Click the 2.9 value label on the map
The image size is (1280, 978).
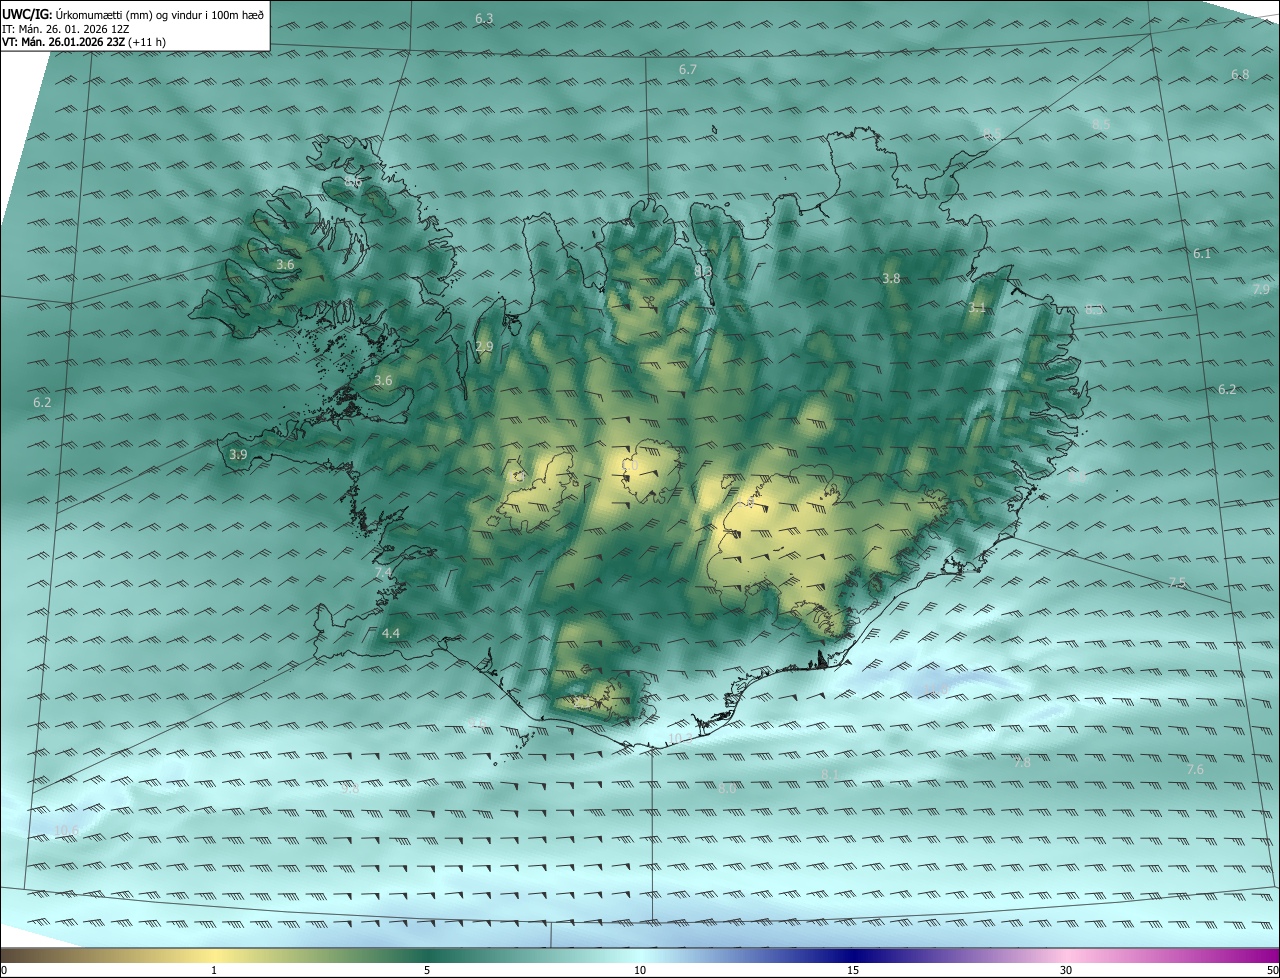(484, 347)
